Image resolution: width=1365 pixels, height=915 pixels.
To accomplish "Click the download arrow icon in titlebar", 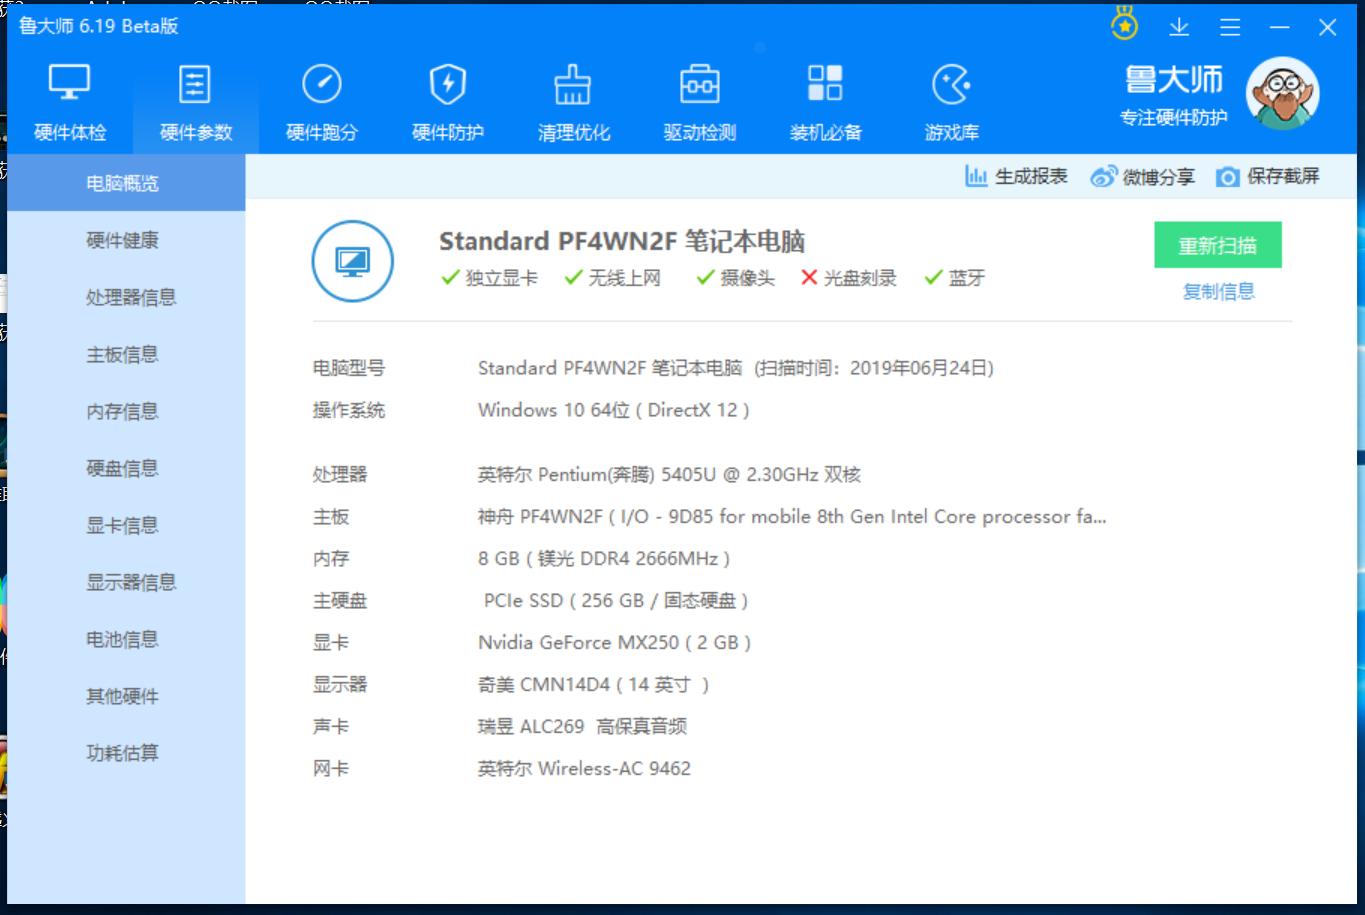I will click(x=1179, y=27).
